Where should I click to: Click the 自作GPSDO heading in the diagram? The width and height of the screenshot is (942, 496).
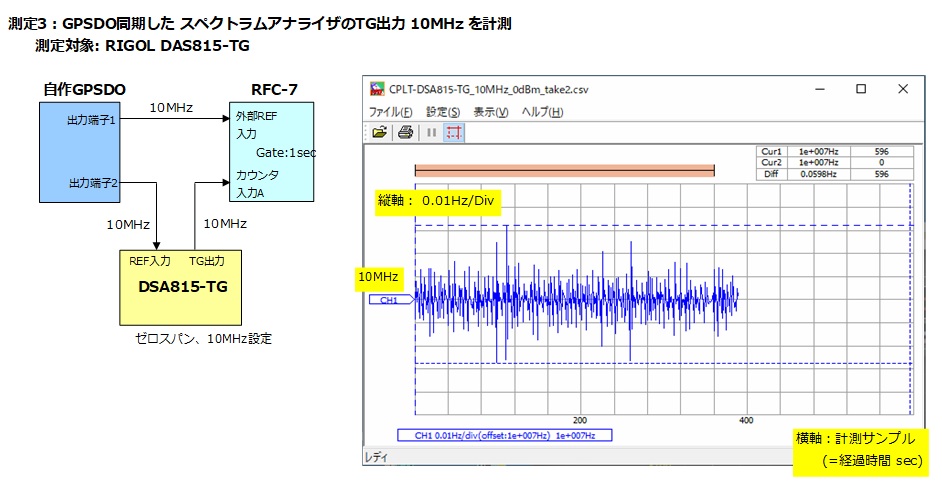pos(85,90)
